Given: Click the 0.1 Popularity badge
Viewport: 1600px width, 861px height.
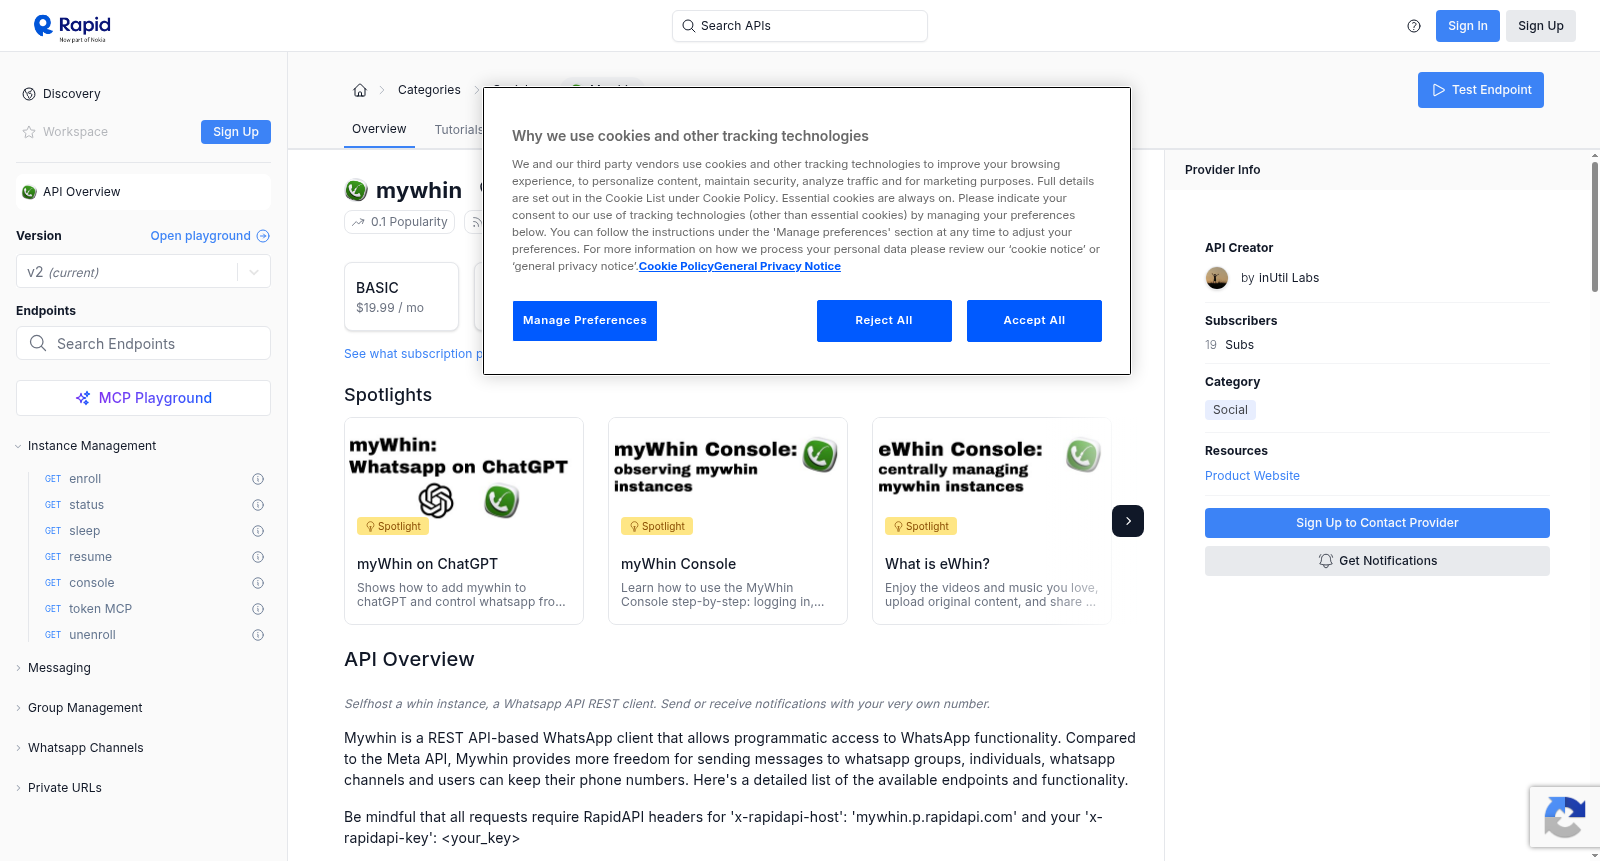Looking at the screenshot, I should pos(399,222).
